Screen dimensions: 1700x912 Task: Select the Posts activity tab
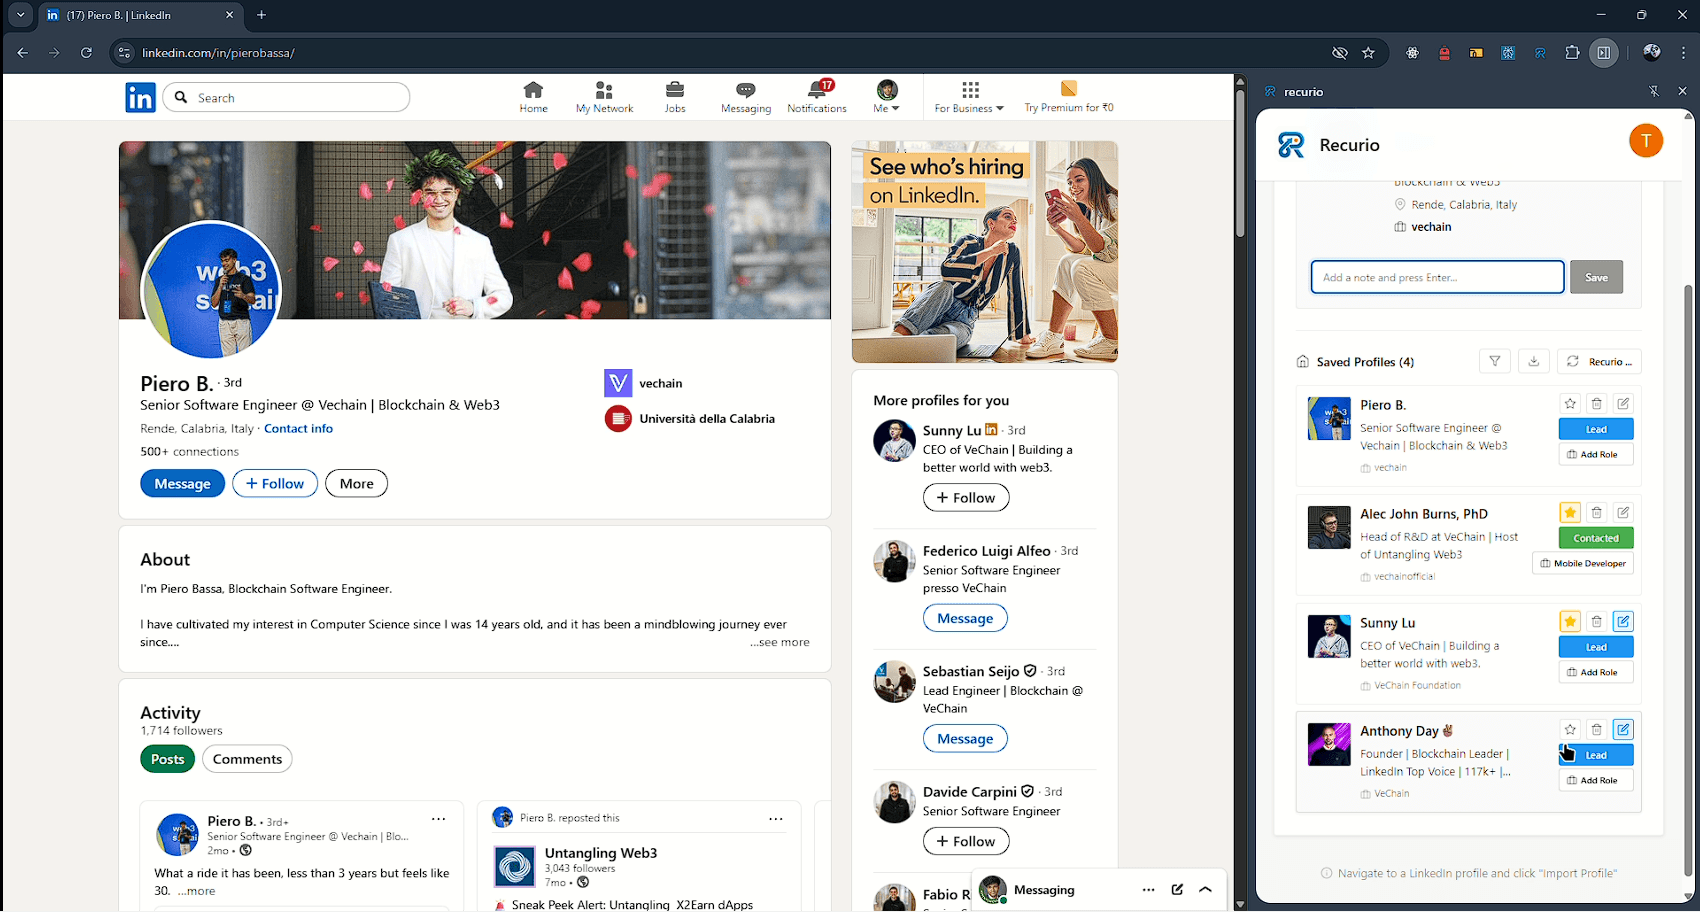click(x=167, y=759)
